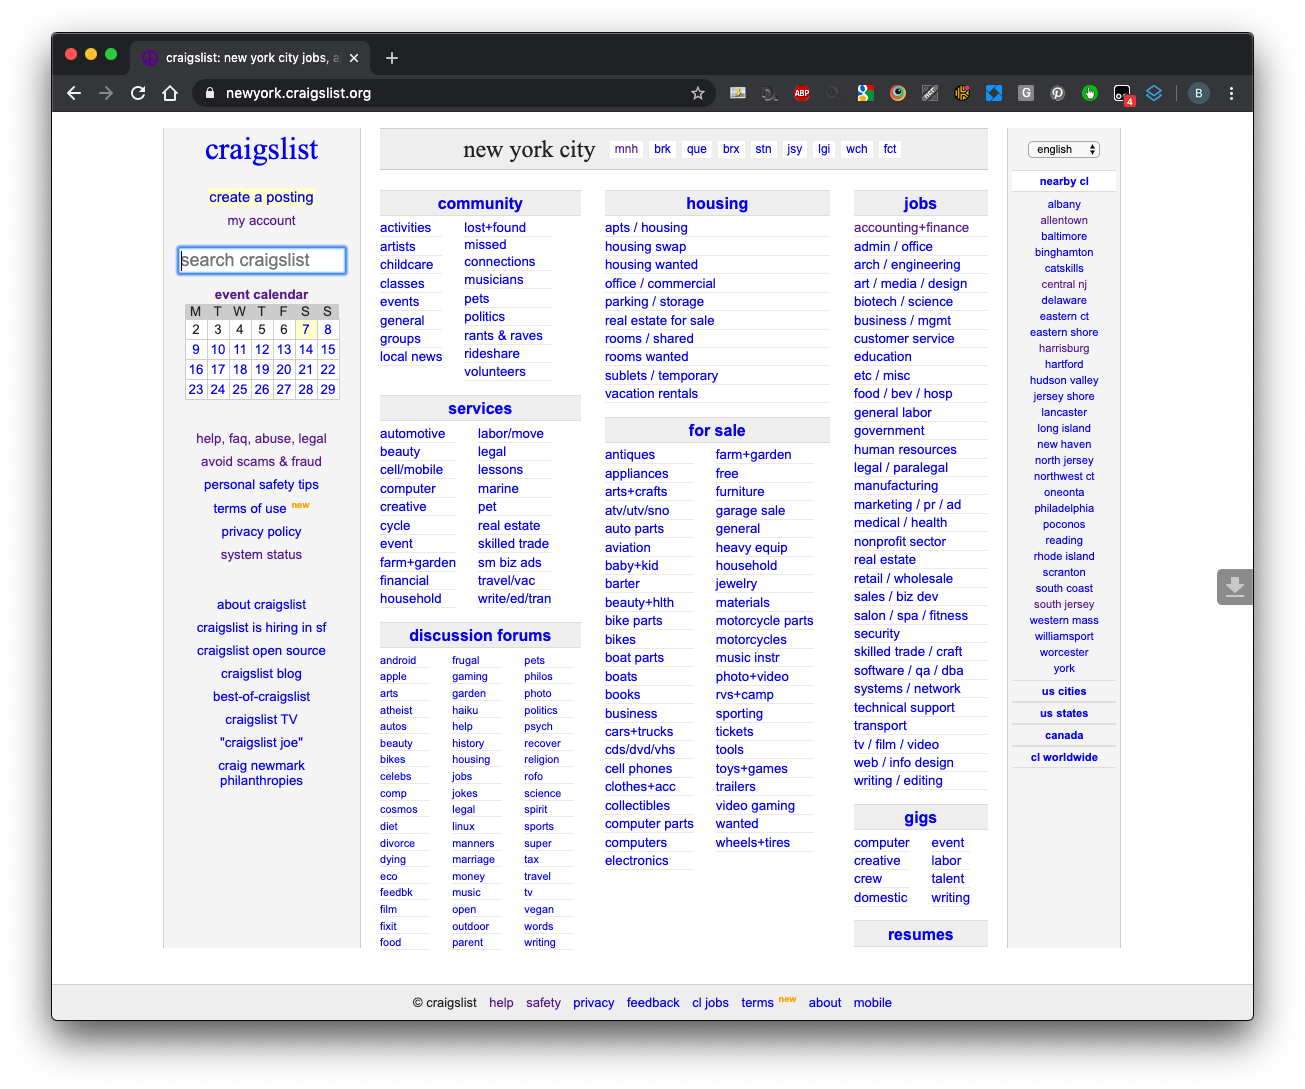
Task: Open create a posting link
Action: 261,197
